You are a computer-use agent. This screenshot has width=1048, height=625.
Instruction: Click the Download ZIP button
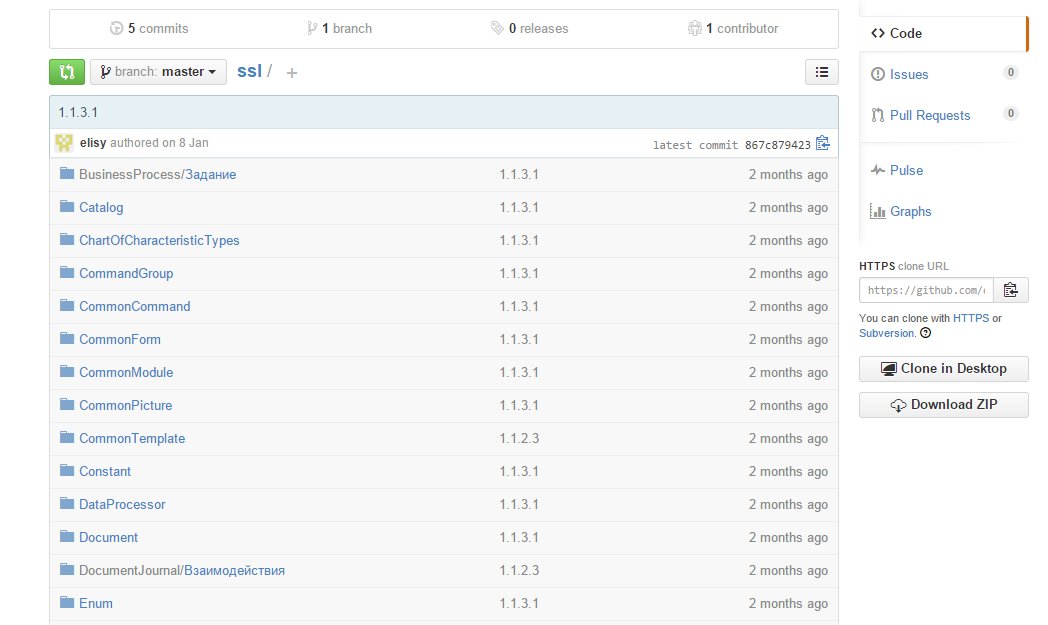point(943,405)
